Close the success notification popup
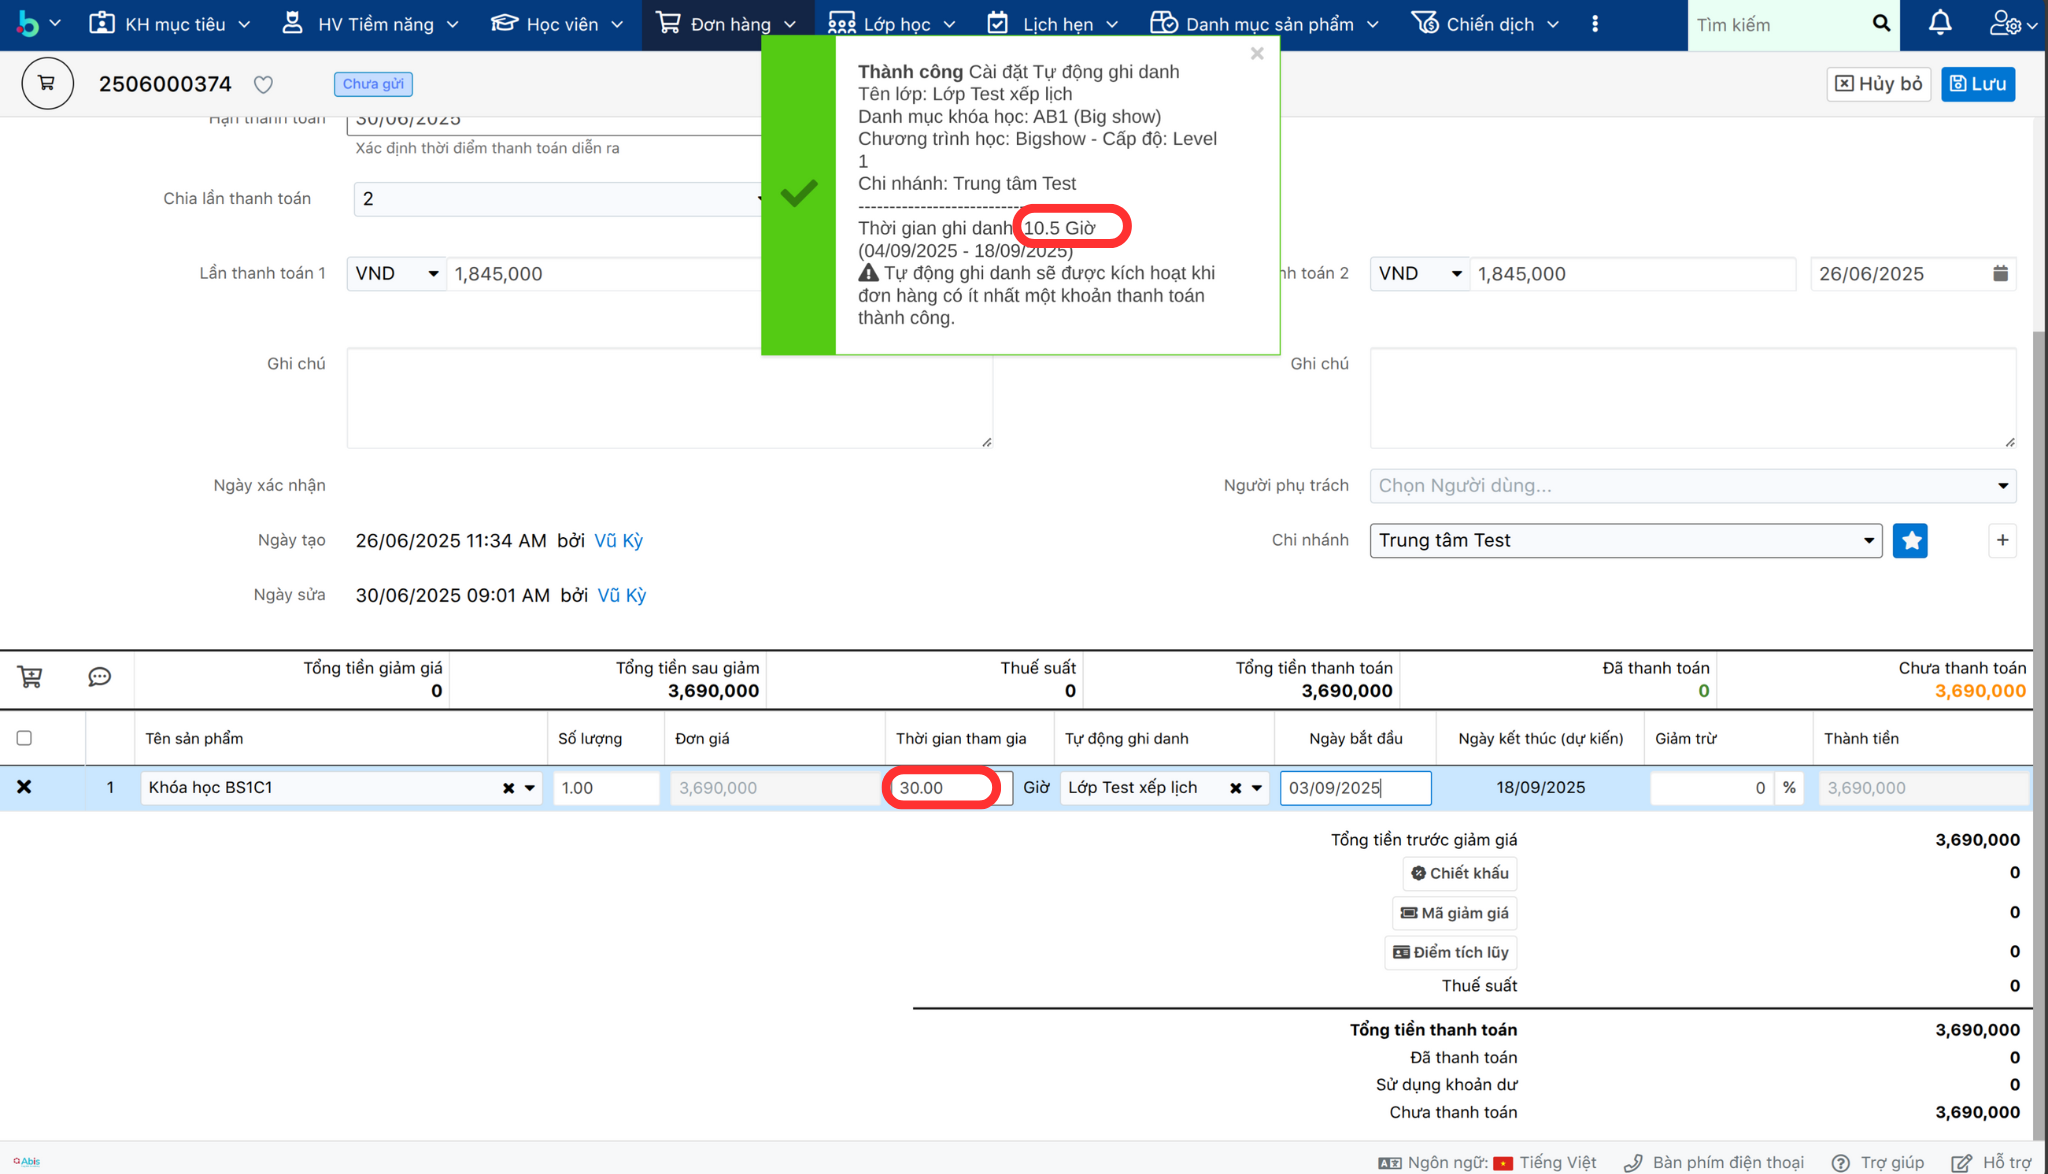Viewport: 2048px width, 1174px height. 1257,54
